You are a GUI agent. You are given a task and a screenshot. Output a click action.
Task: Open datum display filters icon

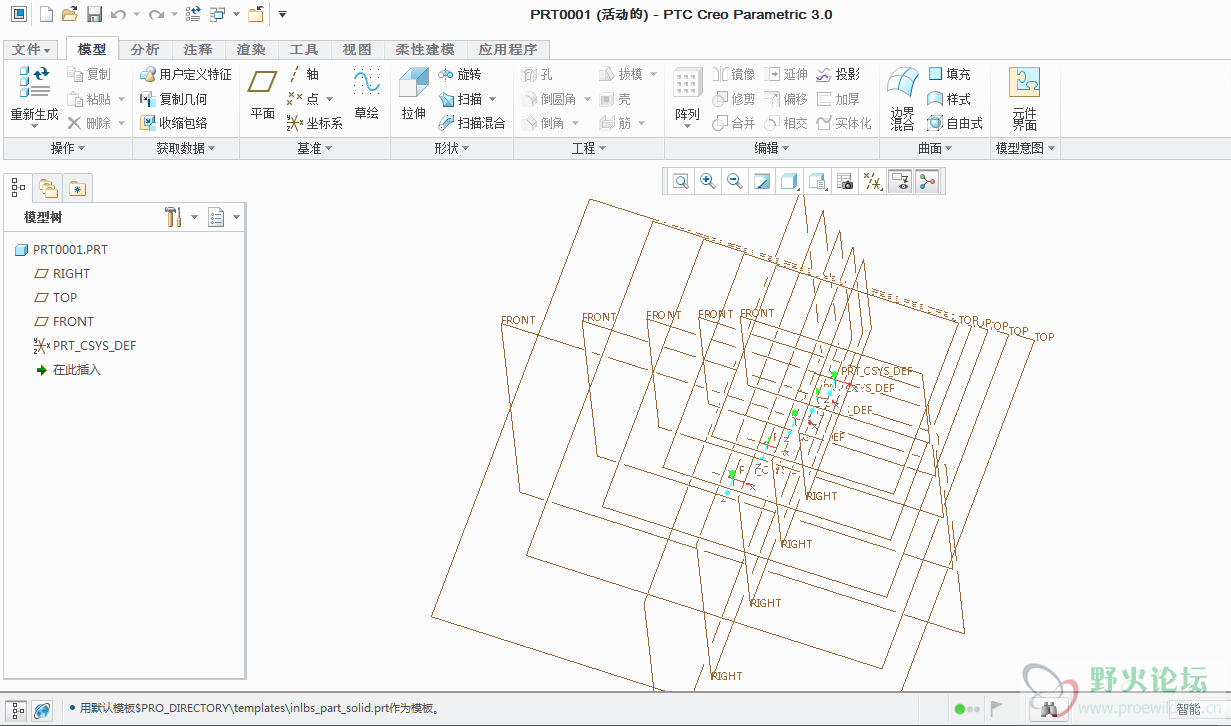[873, 181]
